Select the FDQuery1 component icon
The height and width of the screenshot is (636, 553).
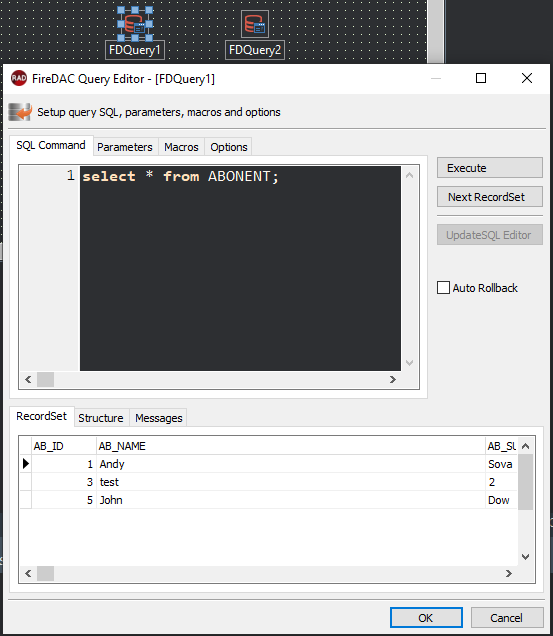(135, 24)
